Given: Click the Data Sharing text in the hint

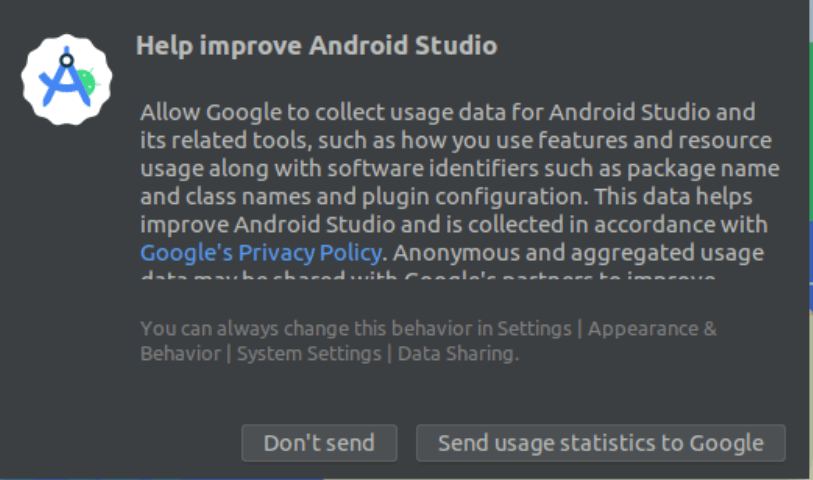Looking at the screenshot, I should point(457,354).
